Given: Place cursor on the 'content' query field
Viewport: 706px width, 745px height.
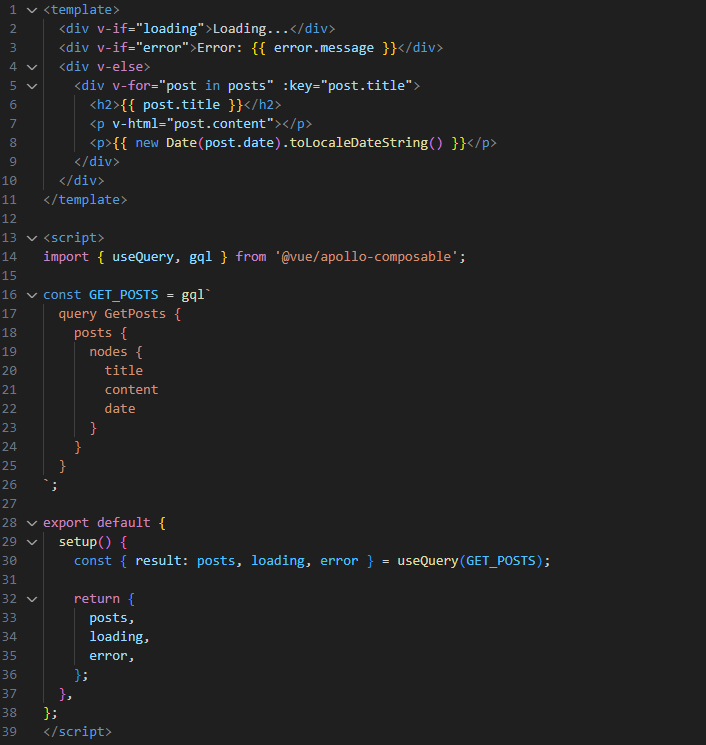Looking at the screenshot, I should point(131,390).
